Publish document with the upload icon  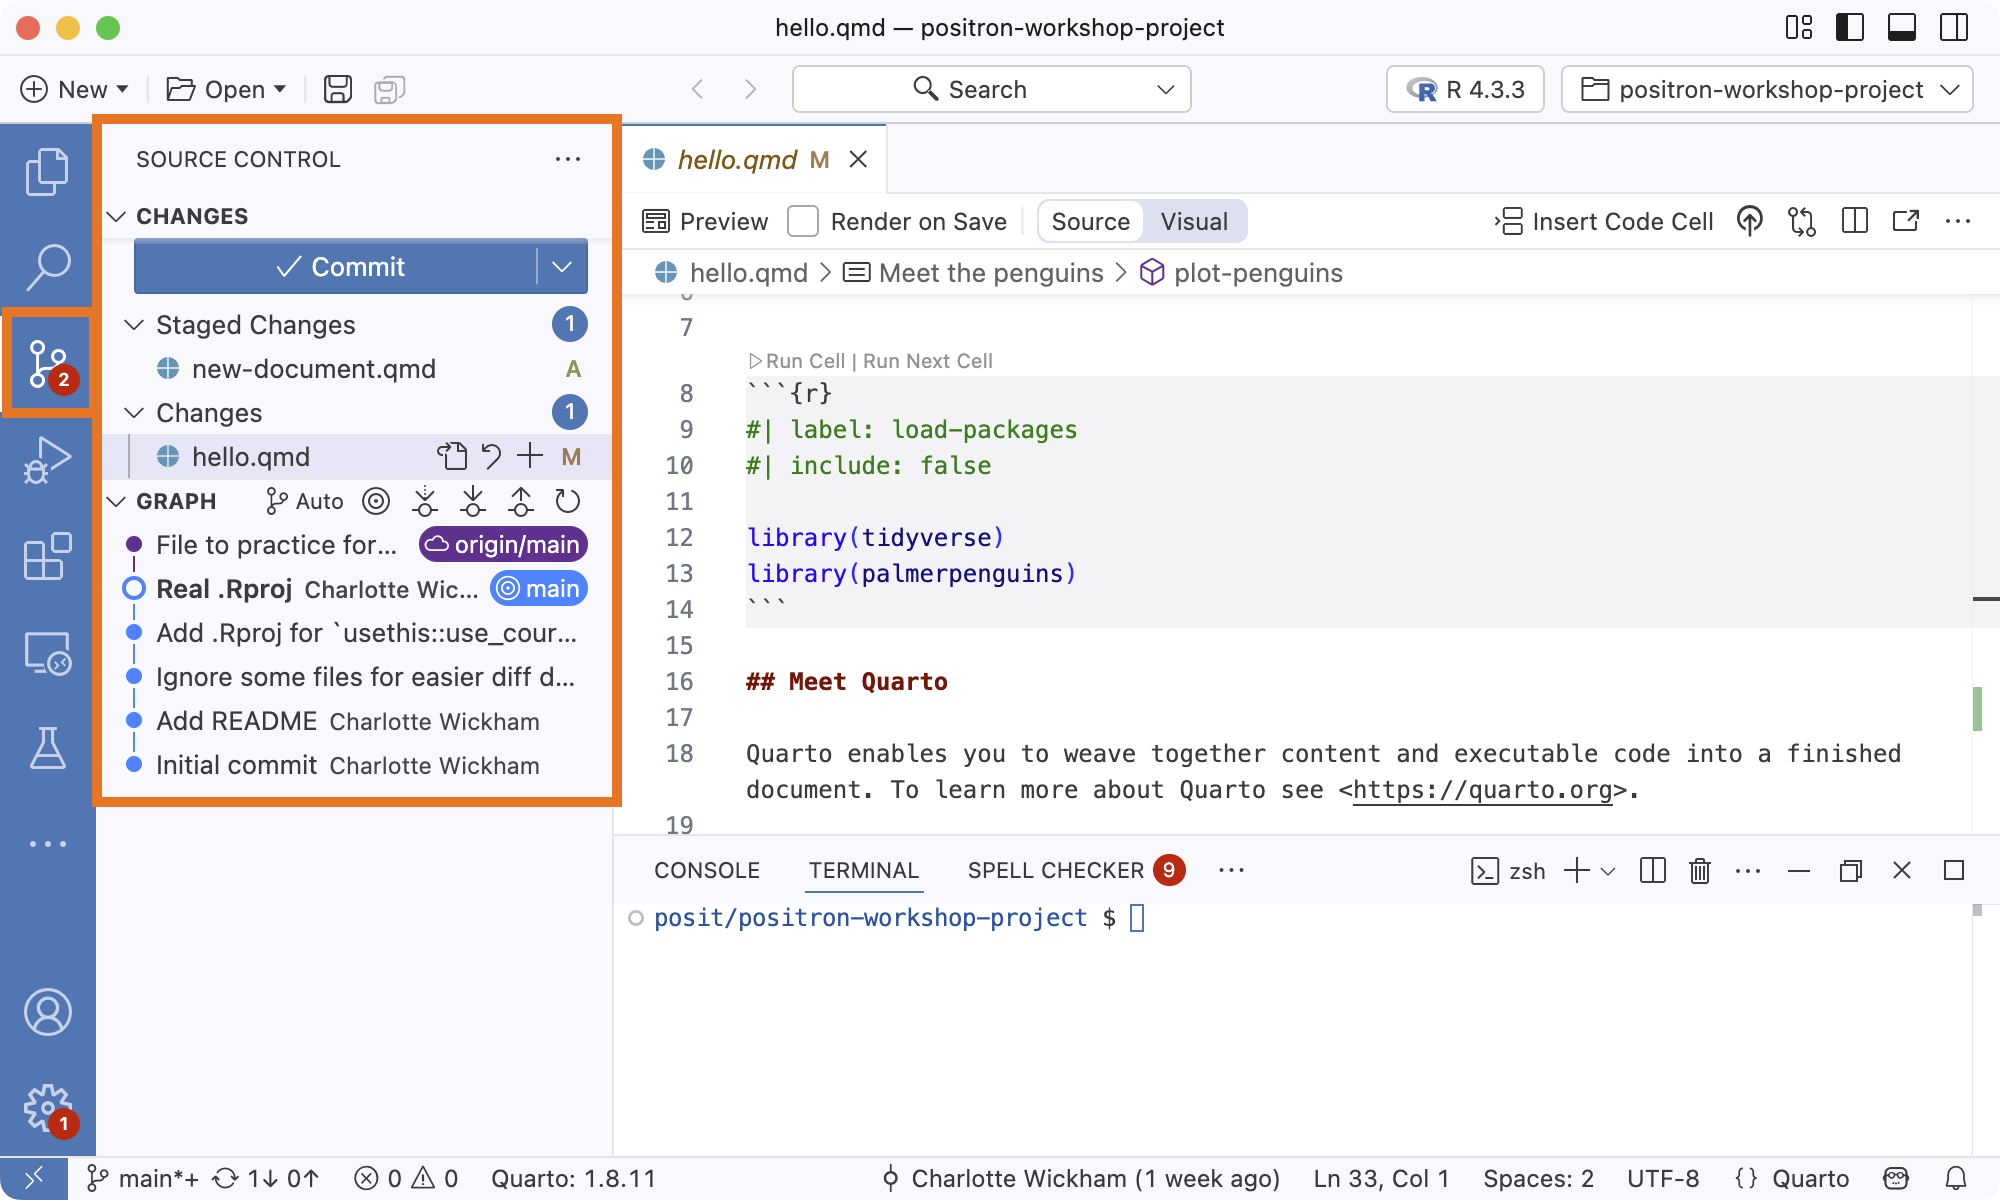(x=1749, y=221)
